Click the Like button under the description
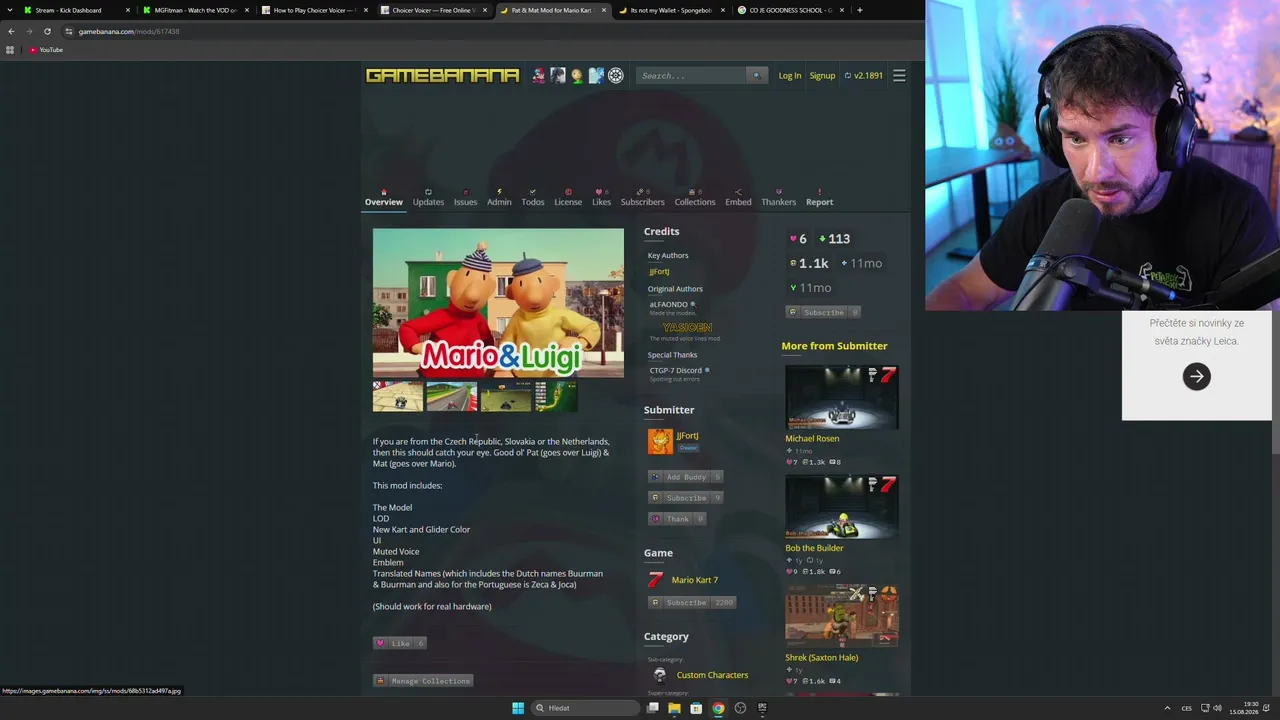This screenshot has width=1280, height=720. click(x=400, y=643)
